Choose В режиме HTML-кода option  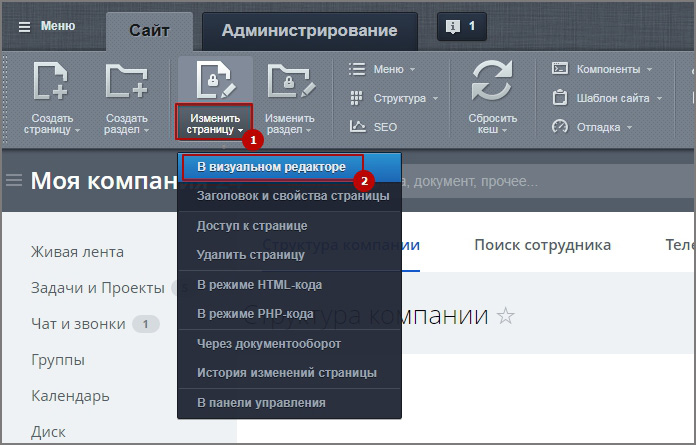pyautogui.click(x=259, y=285)
